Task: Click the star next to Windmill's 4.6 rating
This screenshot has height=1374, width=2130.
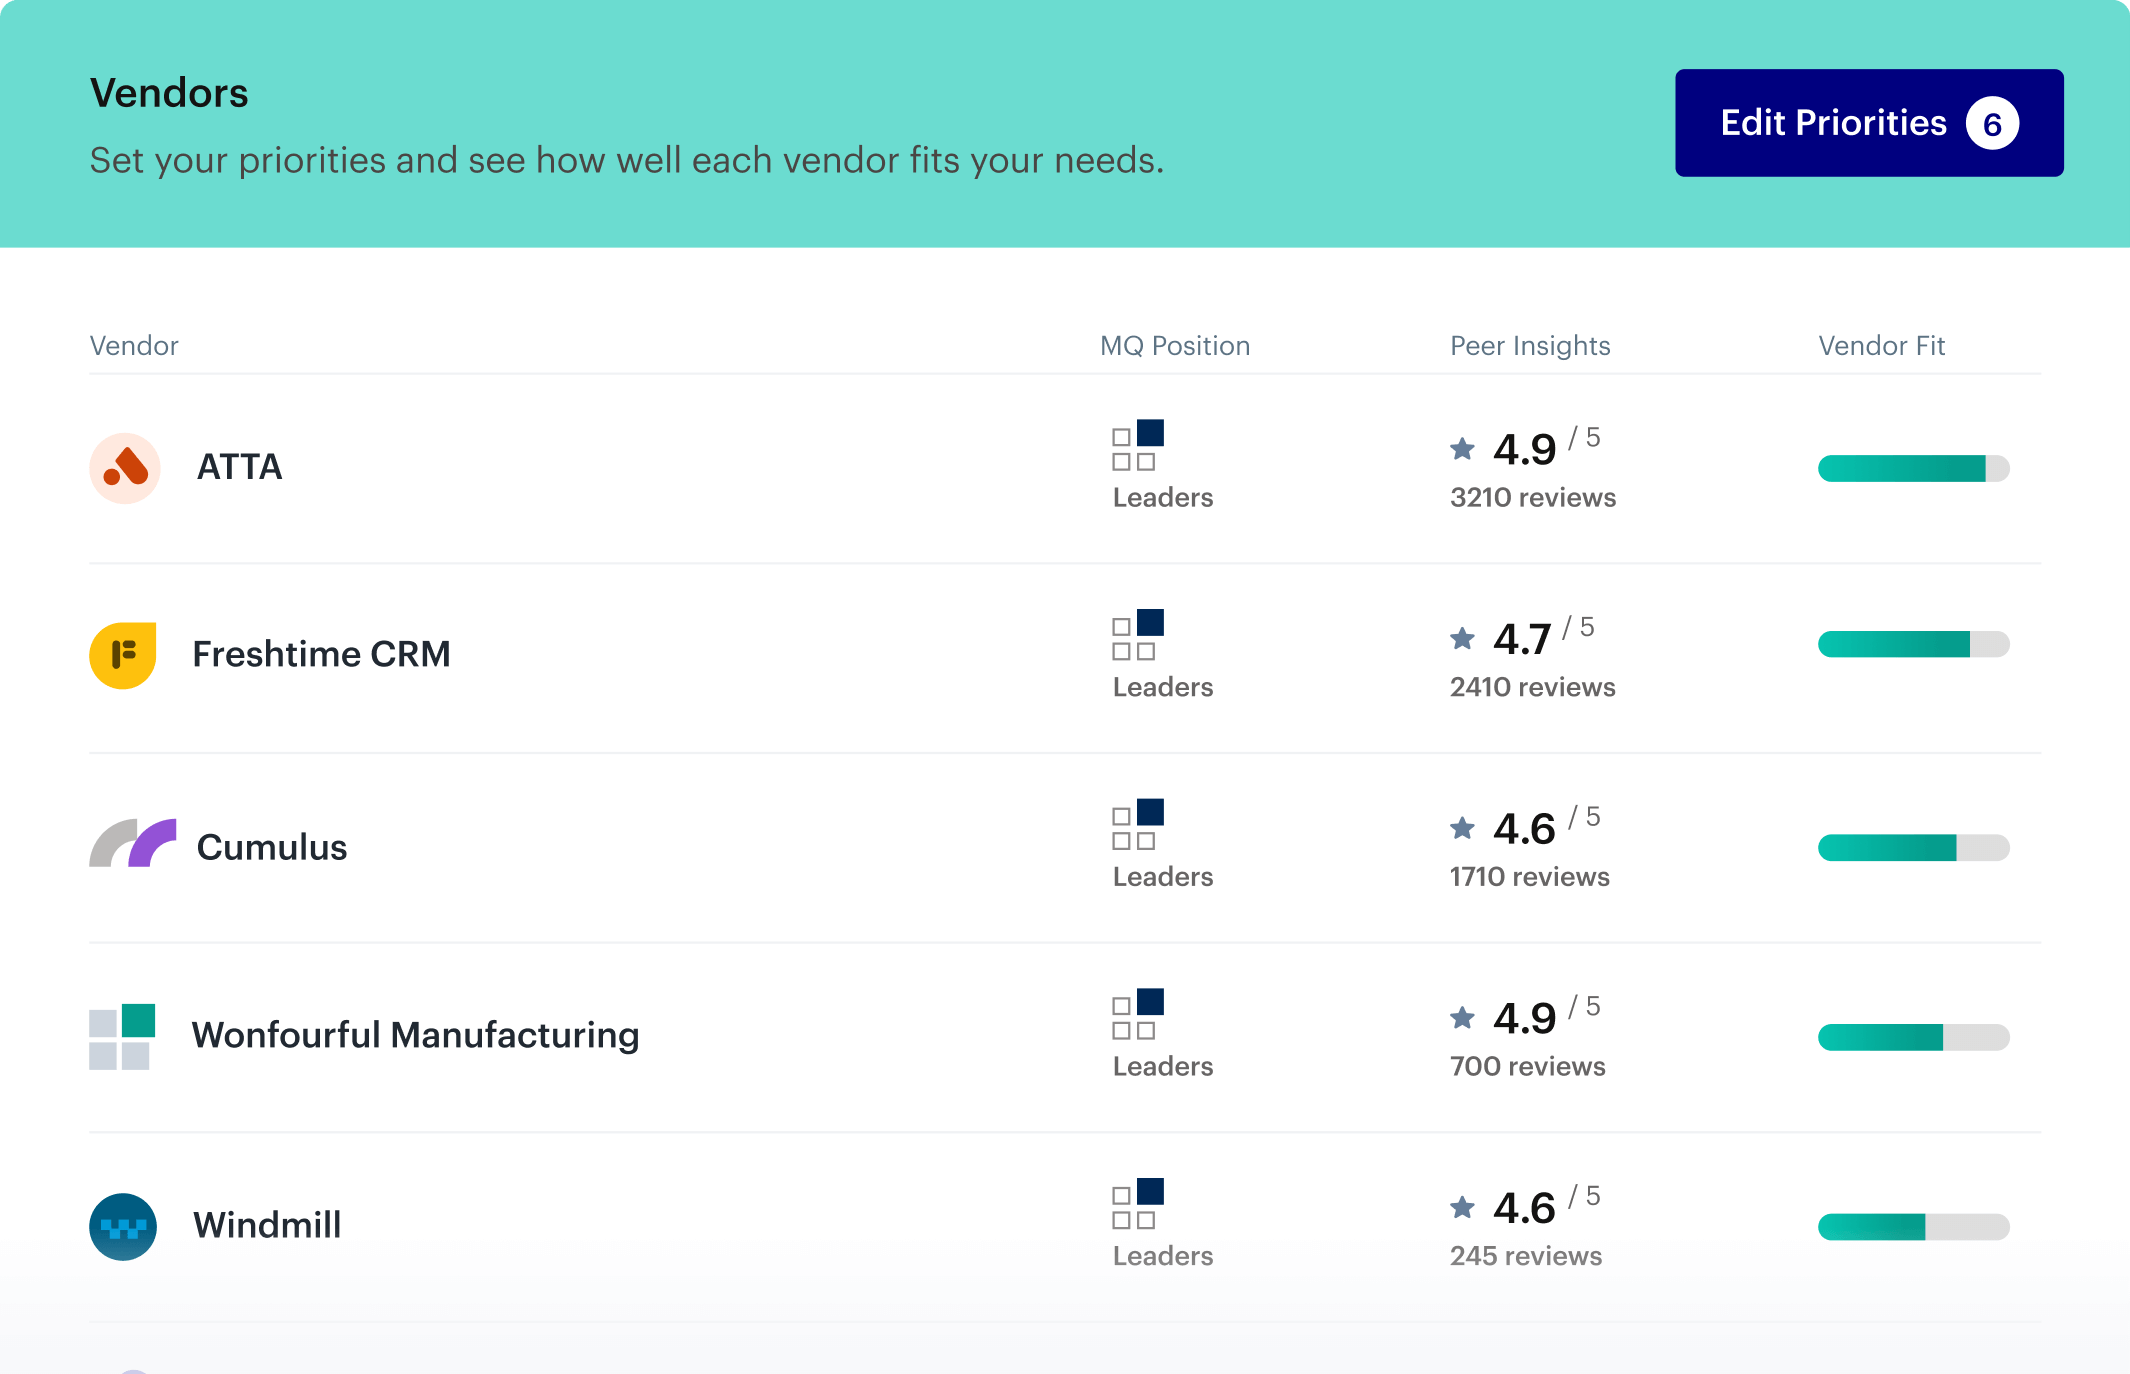Action: coord(1463,1209)
